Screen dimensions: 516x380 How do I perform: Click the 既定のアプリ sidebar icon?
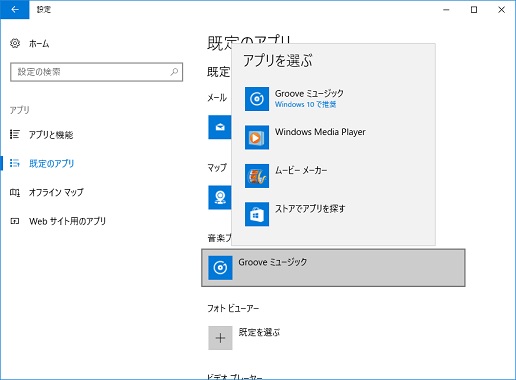tap(15, 163)
